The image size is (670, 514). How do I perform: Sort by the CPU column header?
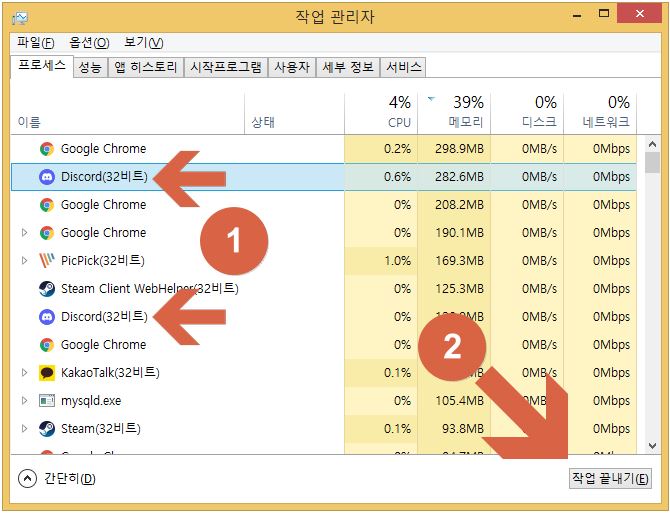pos(381,114)
